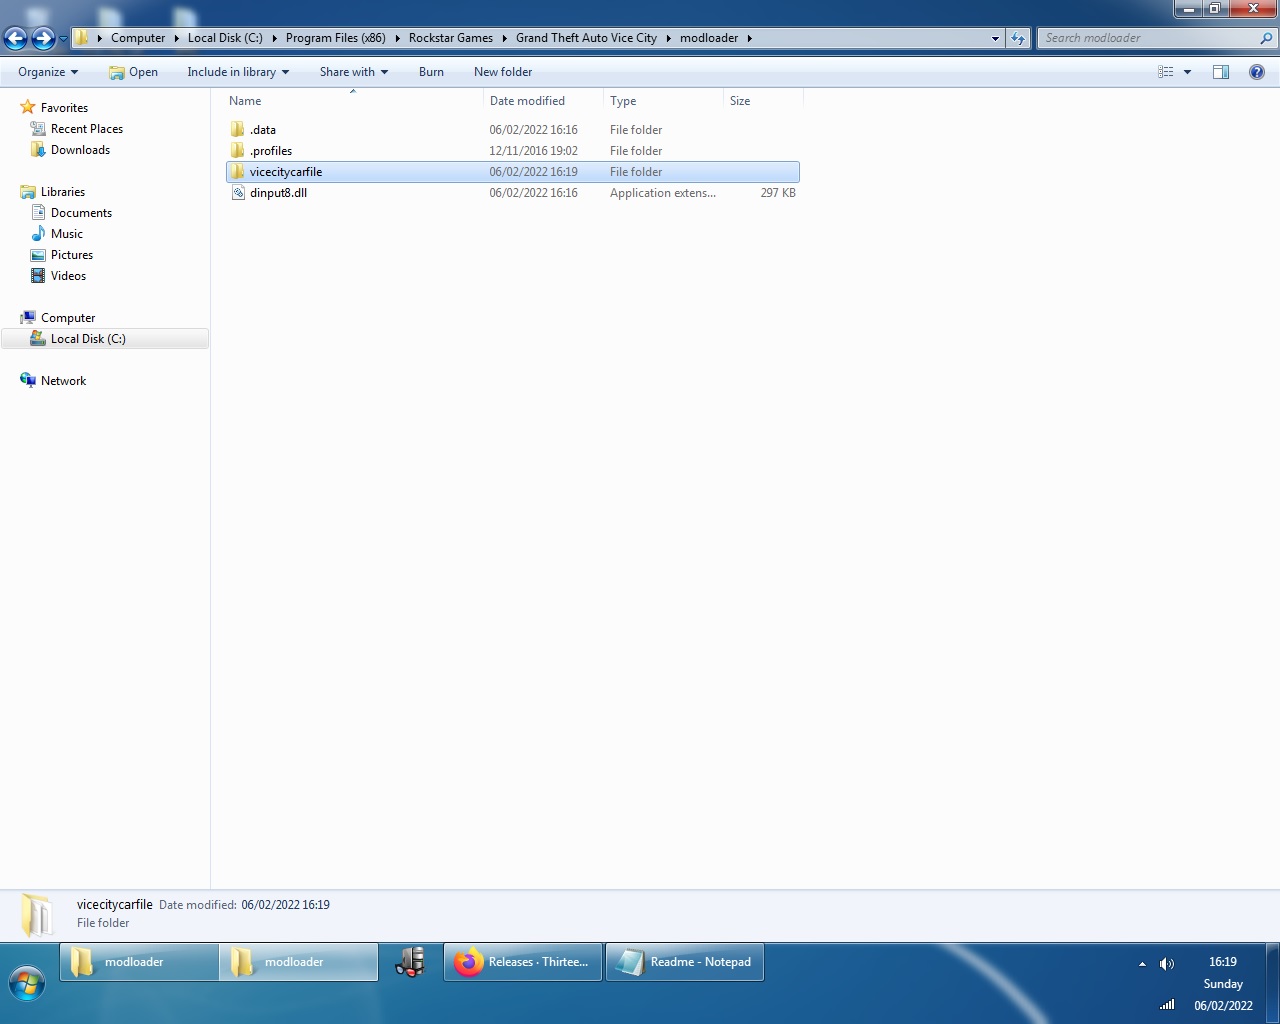Image resolution: width=1280 pixels, height=1024 pixels.
Task: Choose Burn in the toolbar
Action: pos(431,72)
